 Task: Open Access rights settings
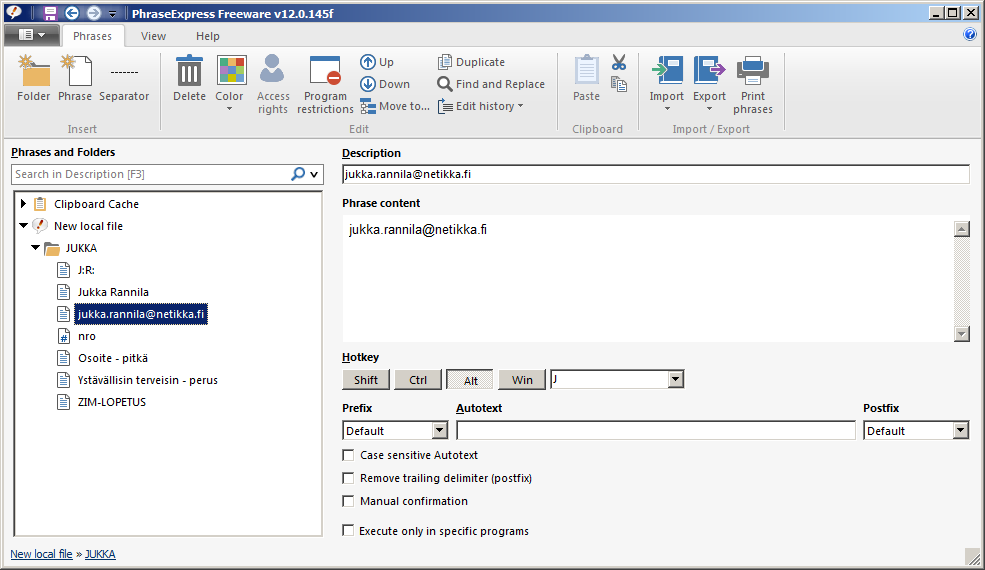273,84
